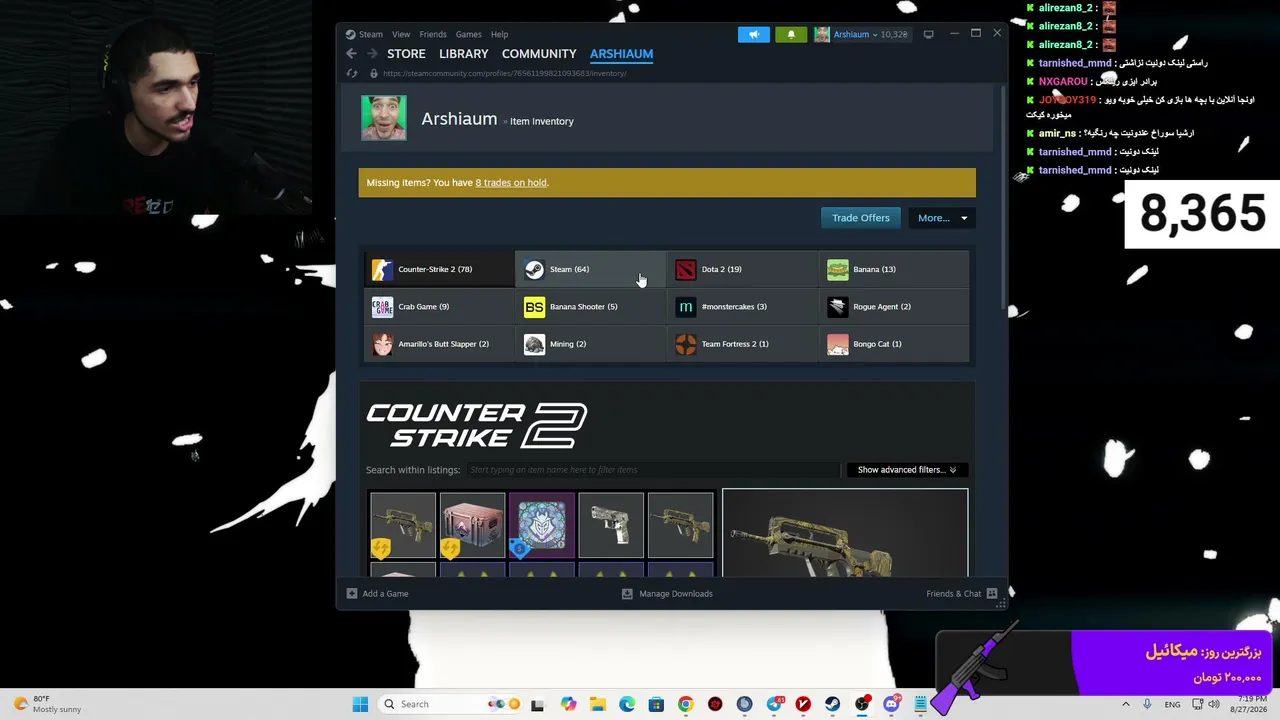The height and width of the screenshot is (720, 1280).
Task: Go to the LIBRARY section
Action: [464, 54]
